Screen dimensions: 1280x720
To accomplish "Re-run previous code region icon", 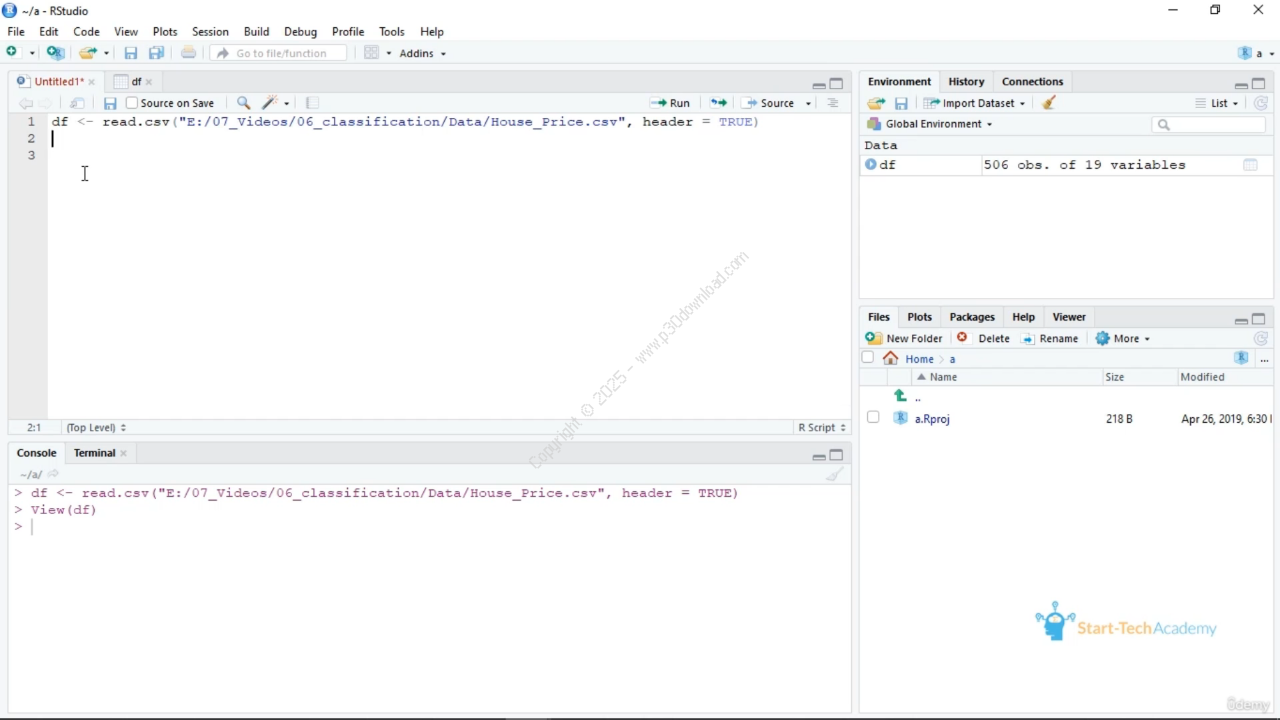I will (x=719, y=103).
